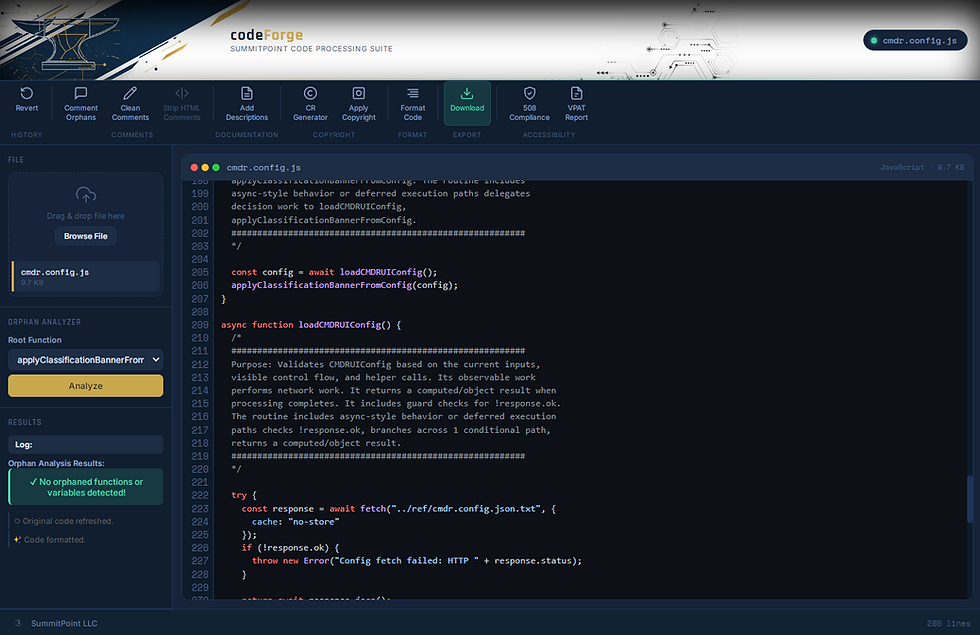The image size is (980, 635).
Task: Click the Log: field in Results
Action: (86, 444)
